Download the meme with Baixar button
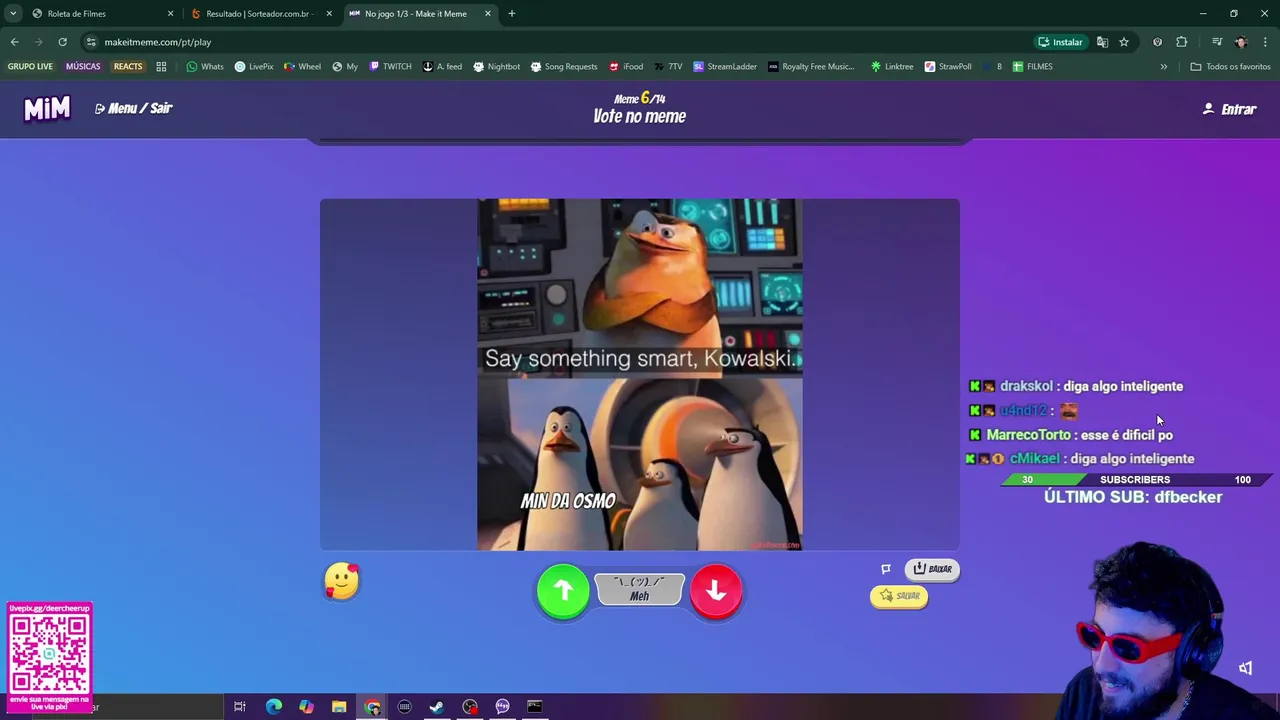 click(932, 569)
